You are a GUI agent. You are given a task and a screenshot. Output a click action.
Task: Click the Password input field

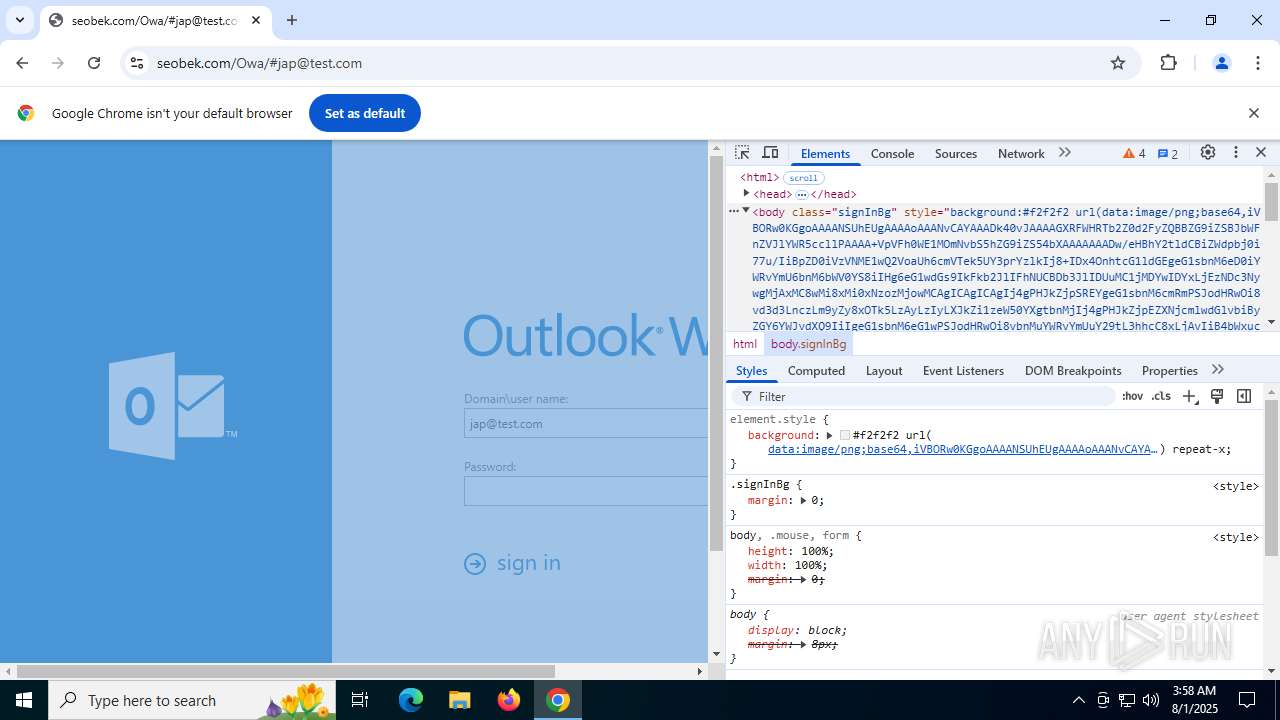[586, 491]
